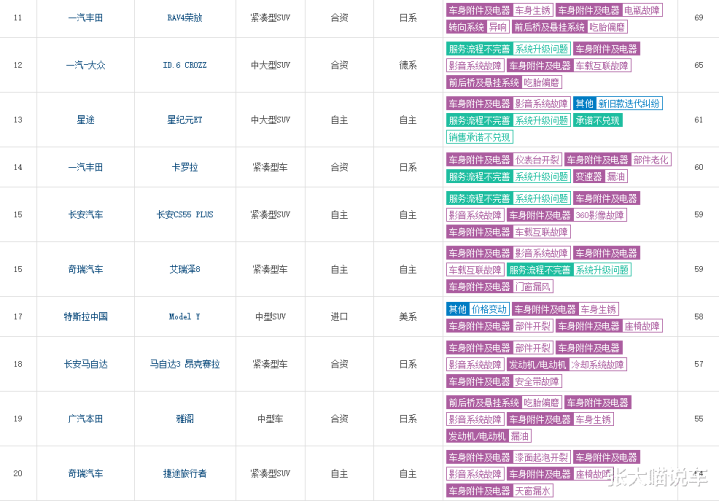Click 奇瑞汽车 brand in the 捷途旅行者 row
719x501 pixels.
85,473
